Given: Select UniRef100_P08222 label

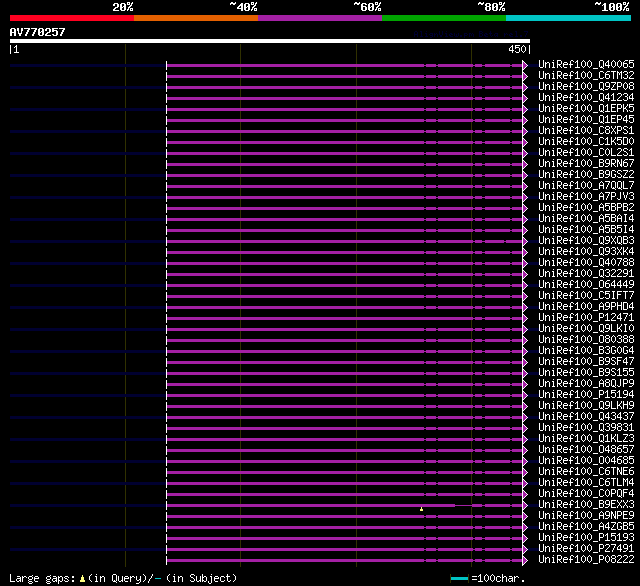Looking at the screenshot, I should coord(586,560).
